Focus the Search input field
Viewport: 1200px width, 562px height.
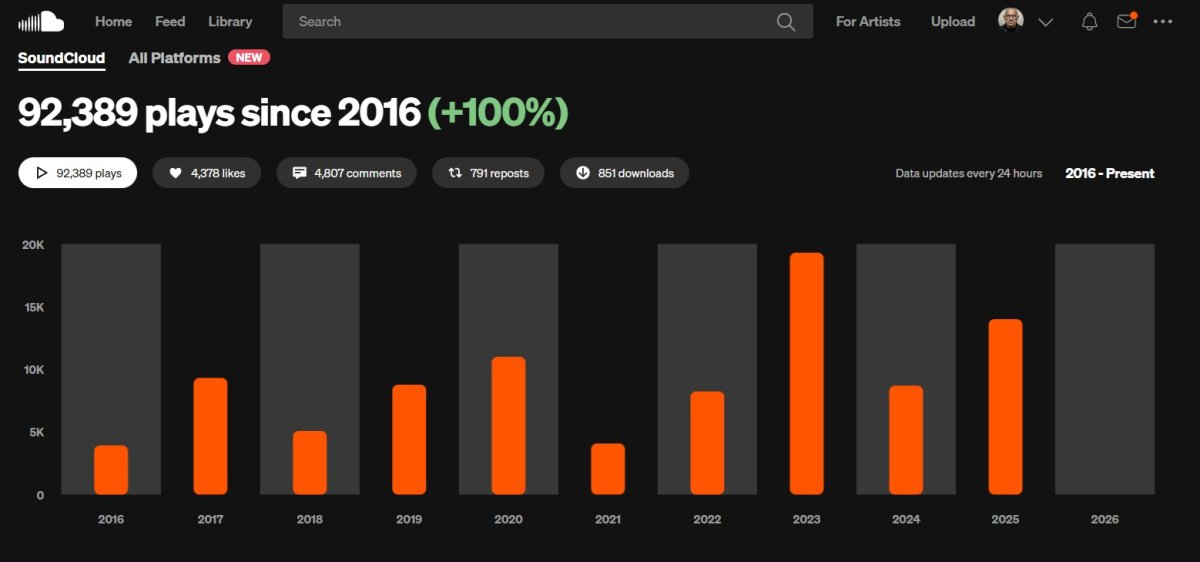tap(548, 21)
